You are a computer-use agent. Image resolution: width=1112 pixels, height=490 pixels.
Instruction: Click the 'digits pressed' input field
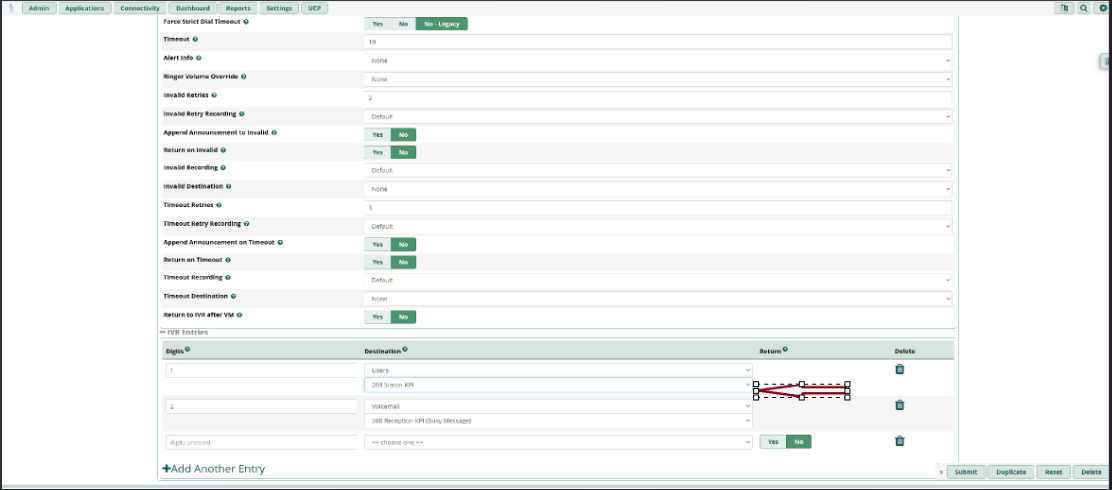tap(262, 442)
